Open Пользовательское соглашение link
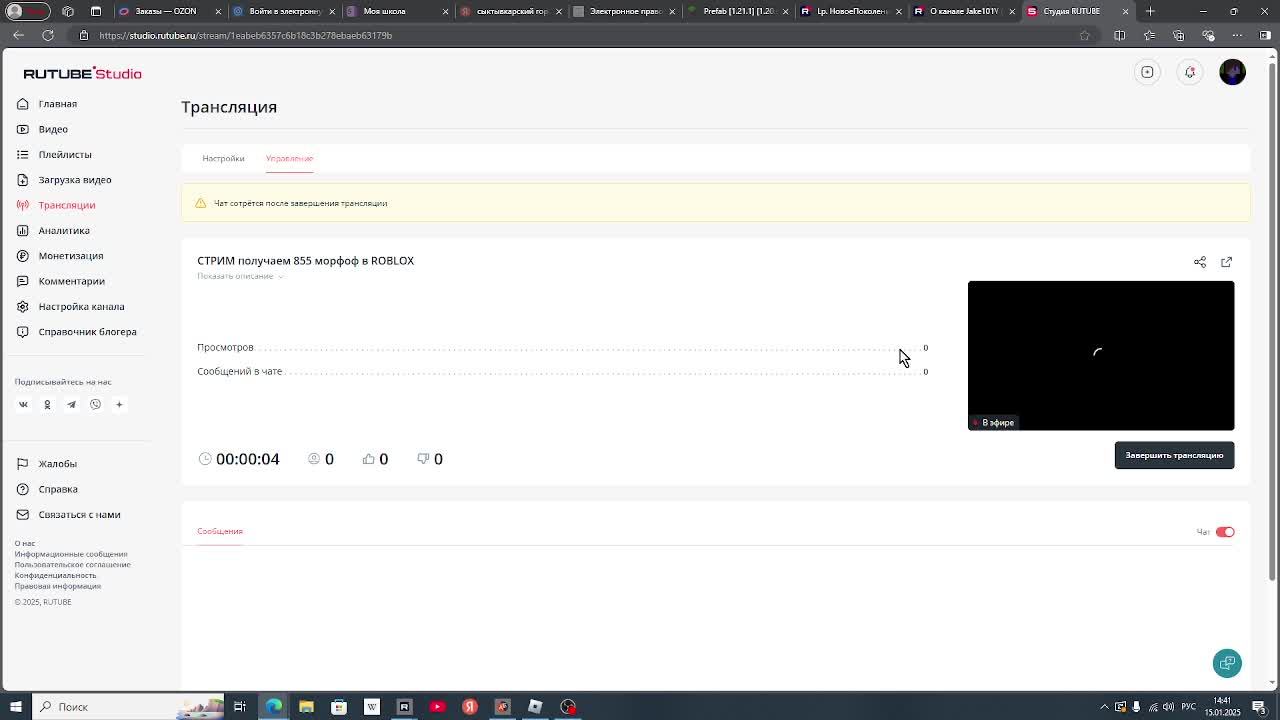The height and width of the screenshot is (720, 1280). 72,565
